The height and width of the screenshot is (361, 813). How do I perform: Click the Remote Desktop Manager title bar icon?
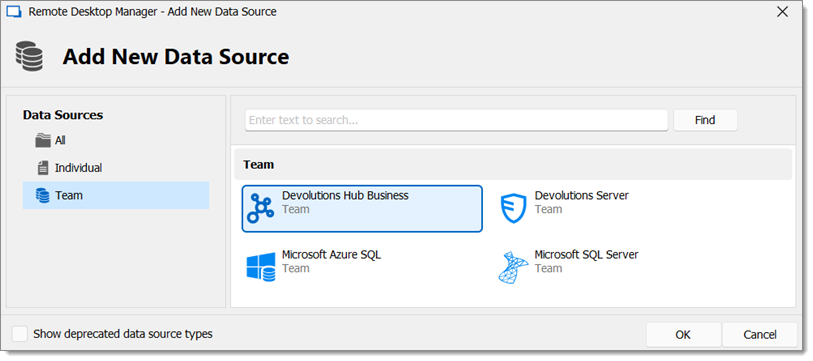pos(14,11)
